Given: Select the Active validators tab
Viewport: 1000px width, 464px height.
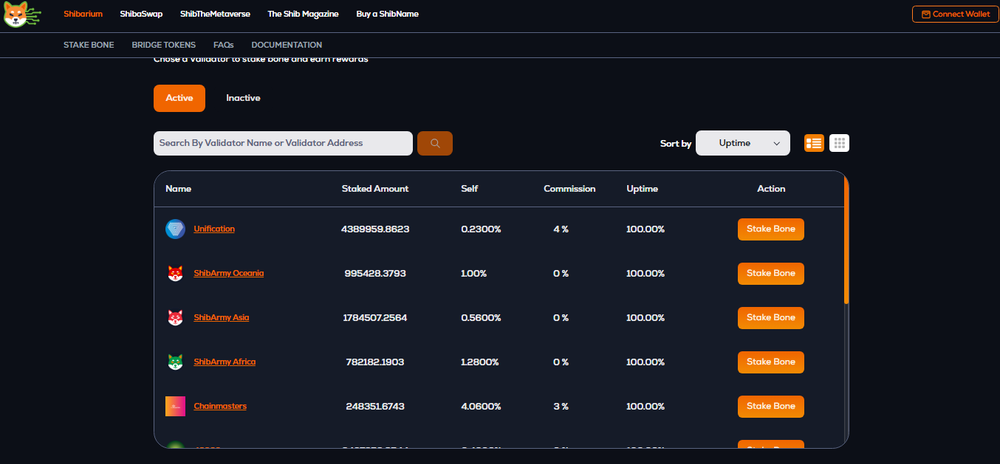Looking at the screenshot, I should pos(179,98).
